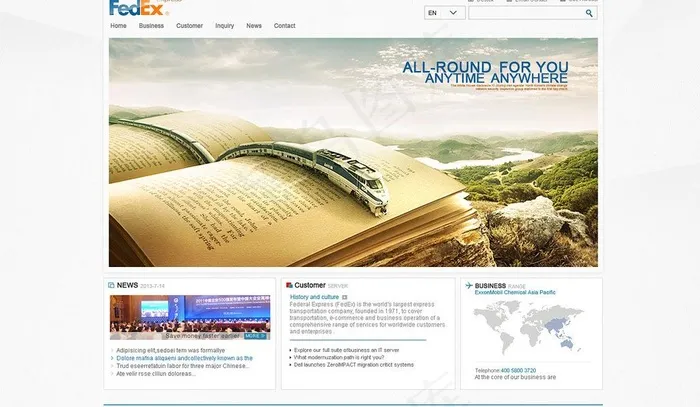700x407 pixels.
Task: Click 'Dell launches ZeroIMPACT migration' link
Action: (x=353, y=365)
